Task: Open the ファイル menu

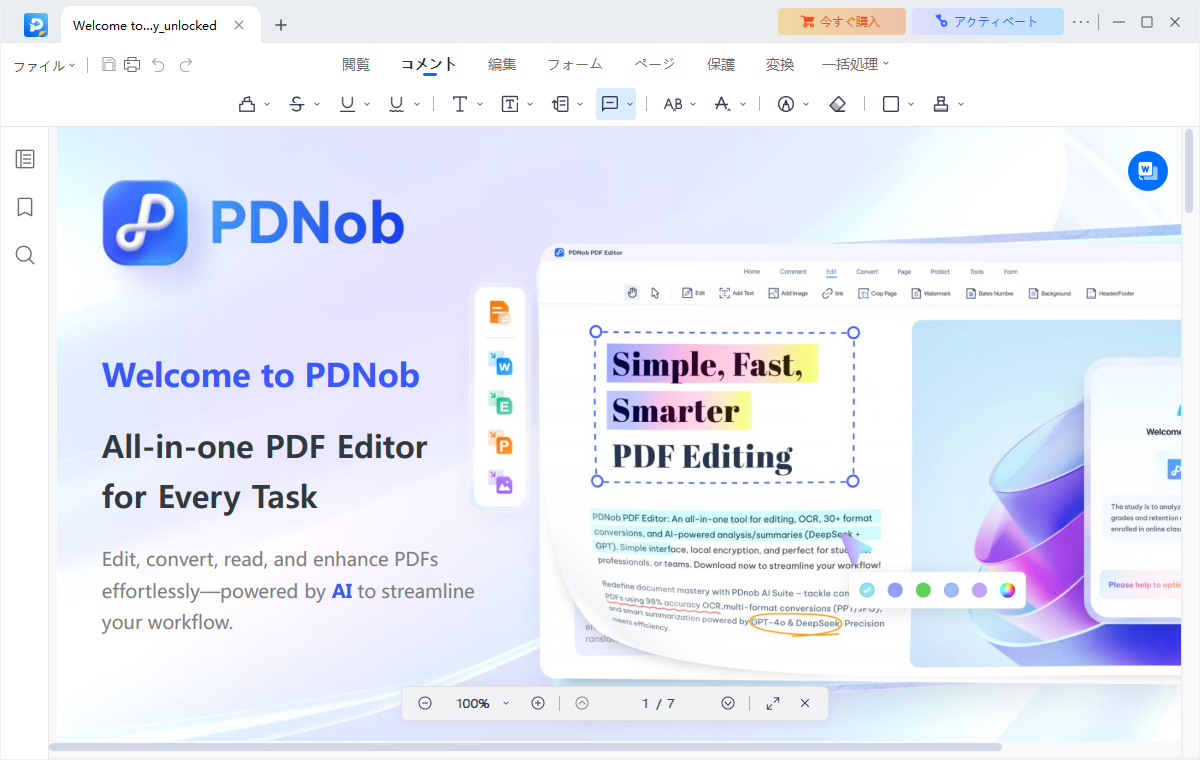Action: click(x=44, y=65)
